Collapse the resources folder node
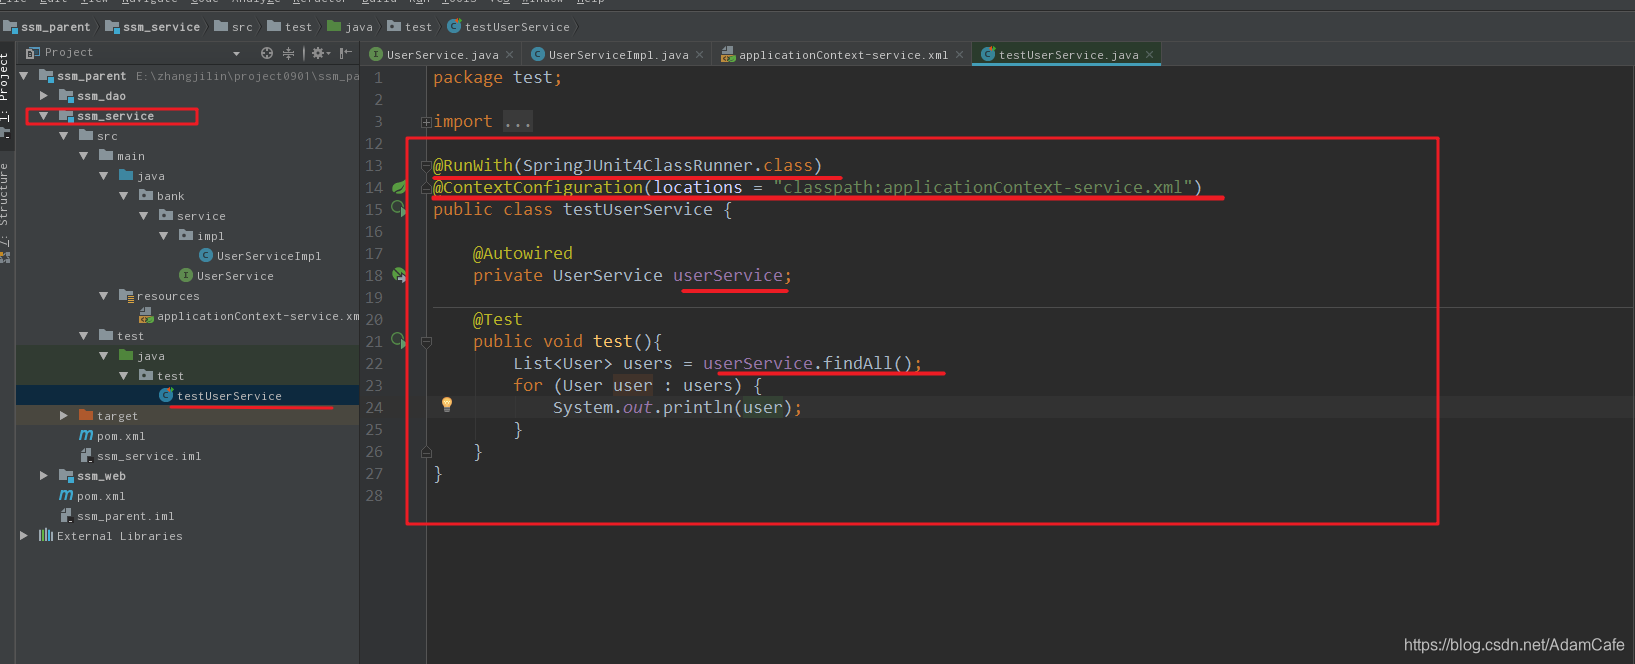Image resolution: width=1635 pixels, height=664 pixels. click(x=104, y=296)
